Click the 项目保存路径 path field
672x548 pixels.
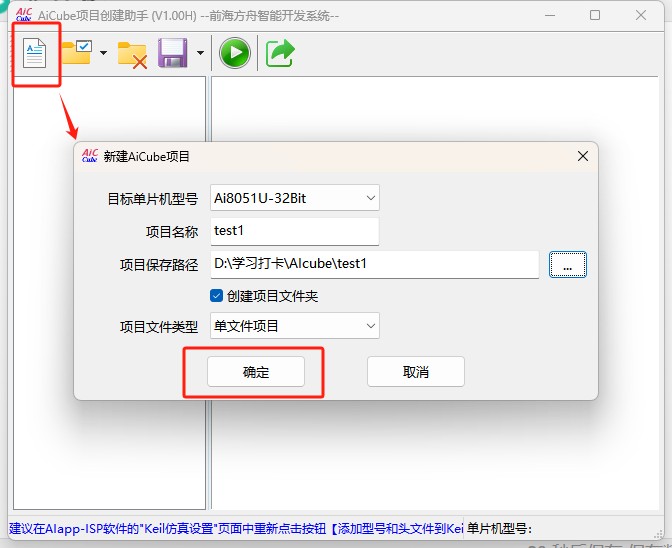pyautogui.click(x=375, y=264)
